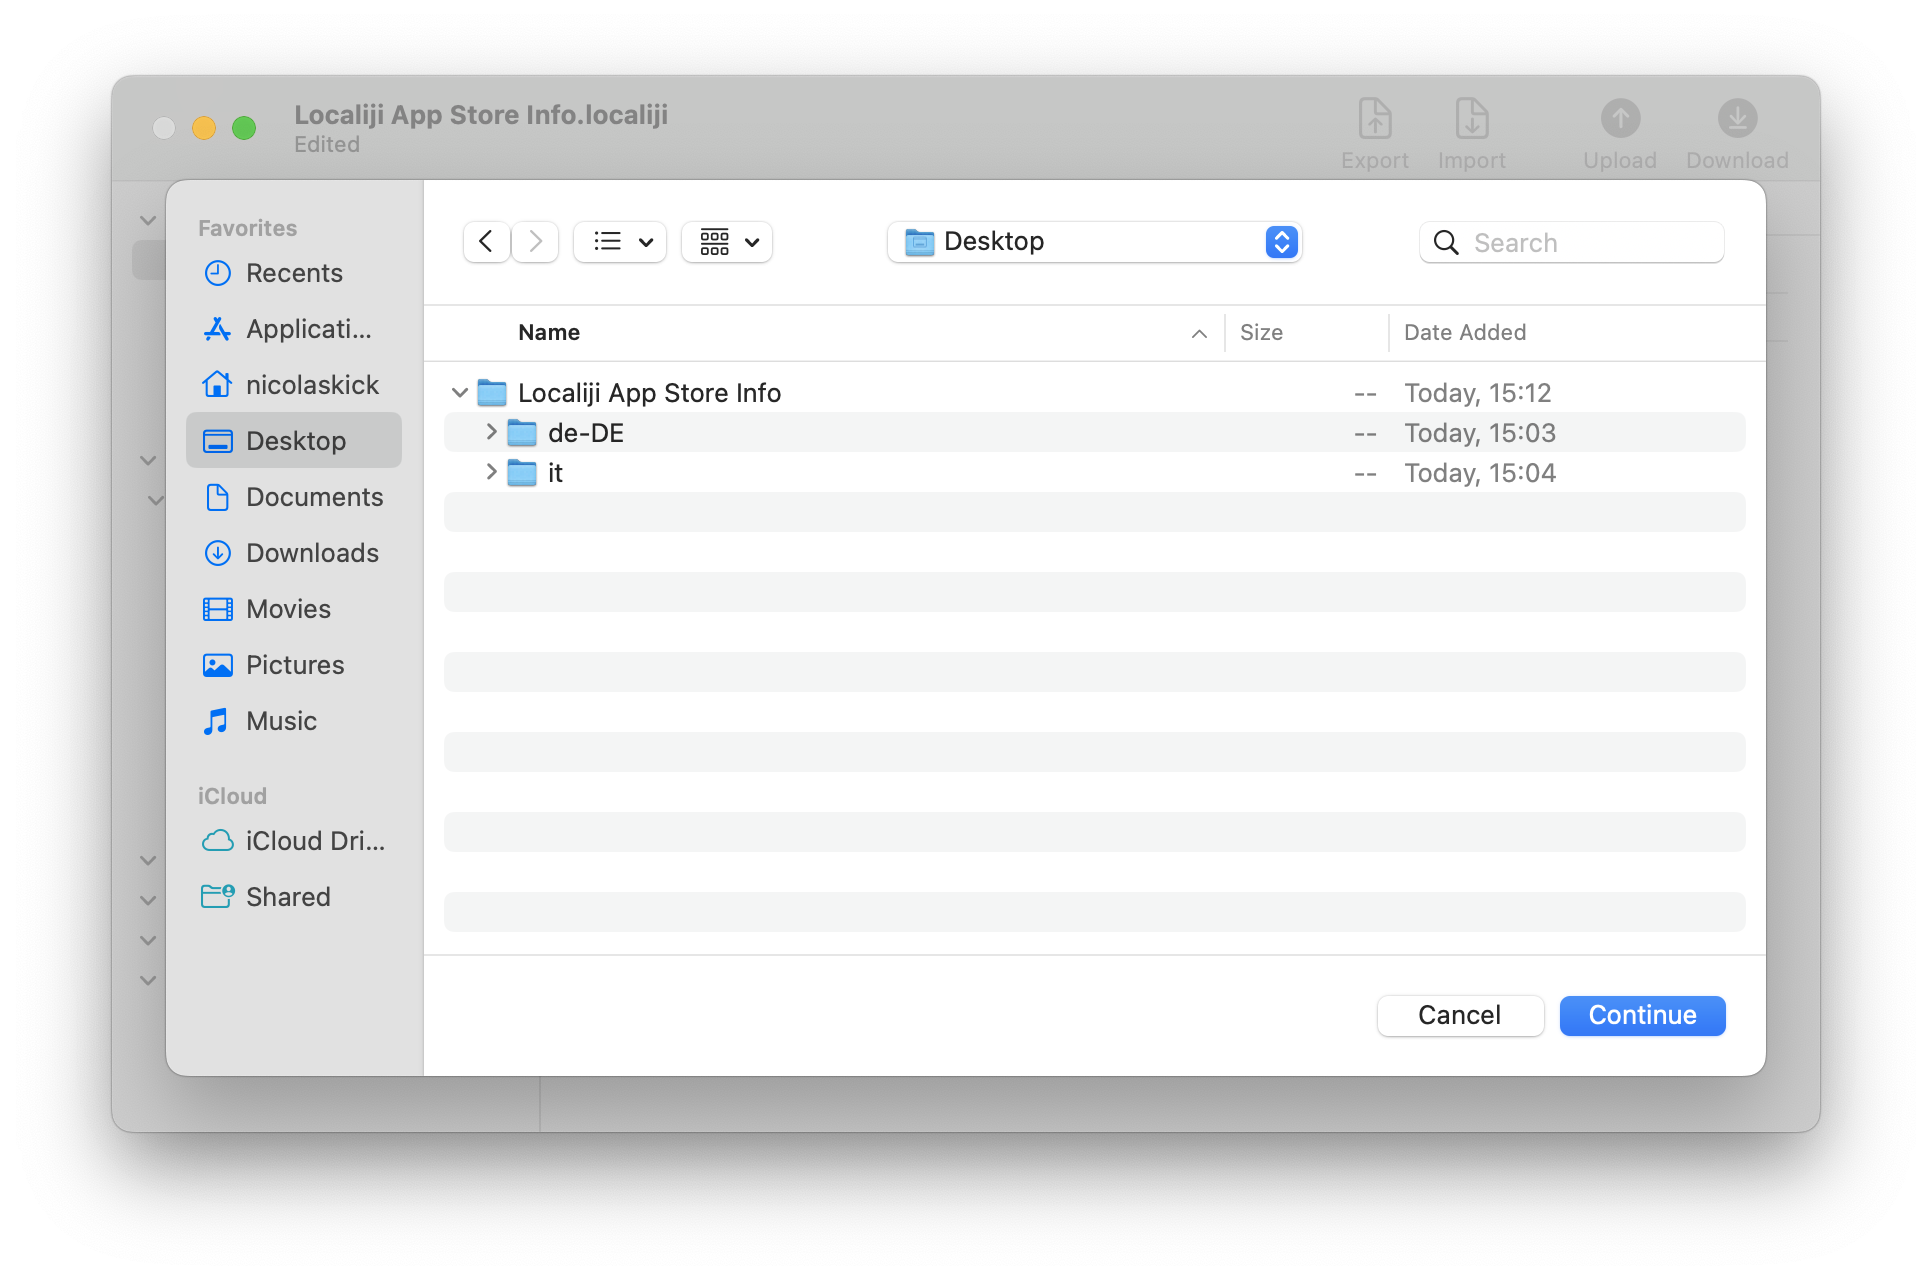Select Desktop in the sidebar
The width and height of the screenshot is (1932, 1280).
(294, 441)
